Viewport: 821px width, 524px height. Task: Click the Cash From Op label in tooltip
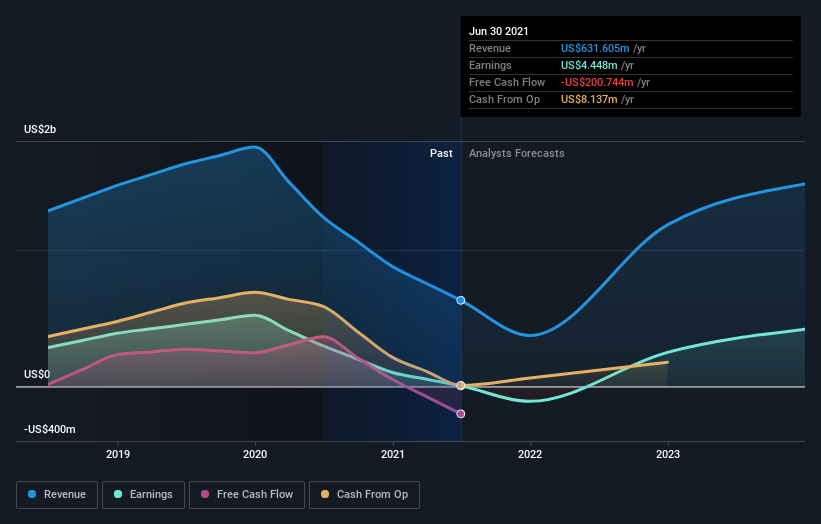[504, 99]
